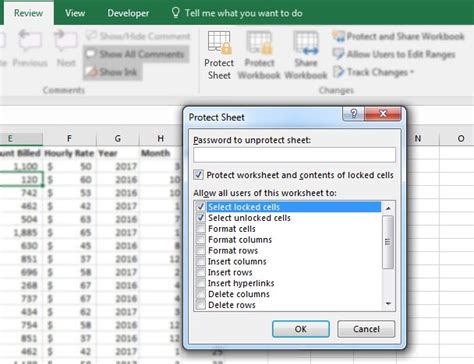474x364 pixels.
Task: Select column G header
Action: pyautogui.click(x=117, y=138)
